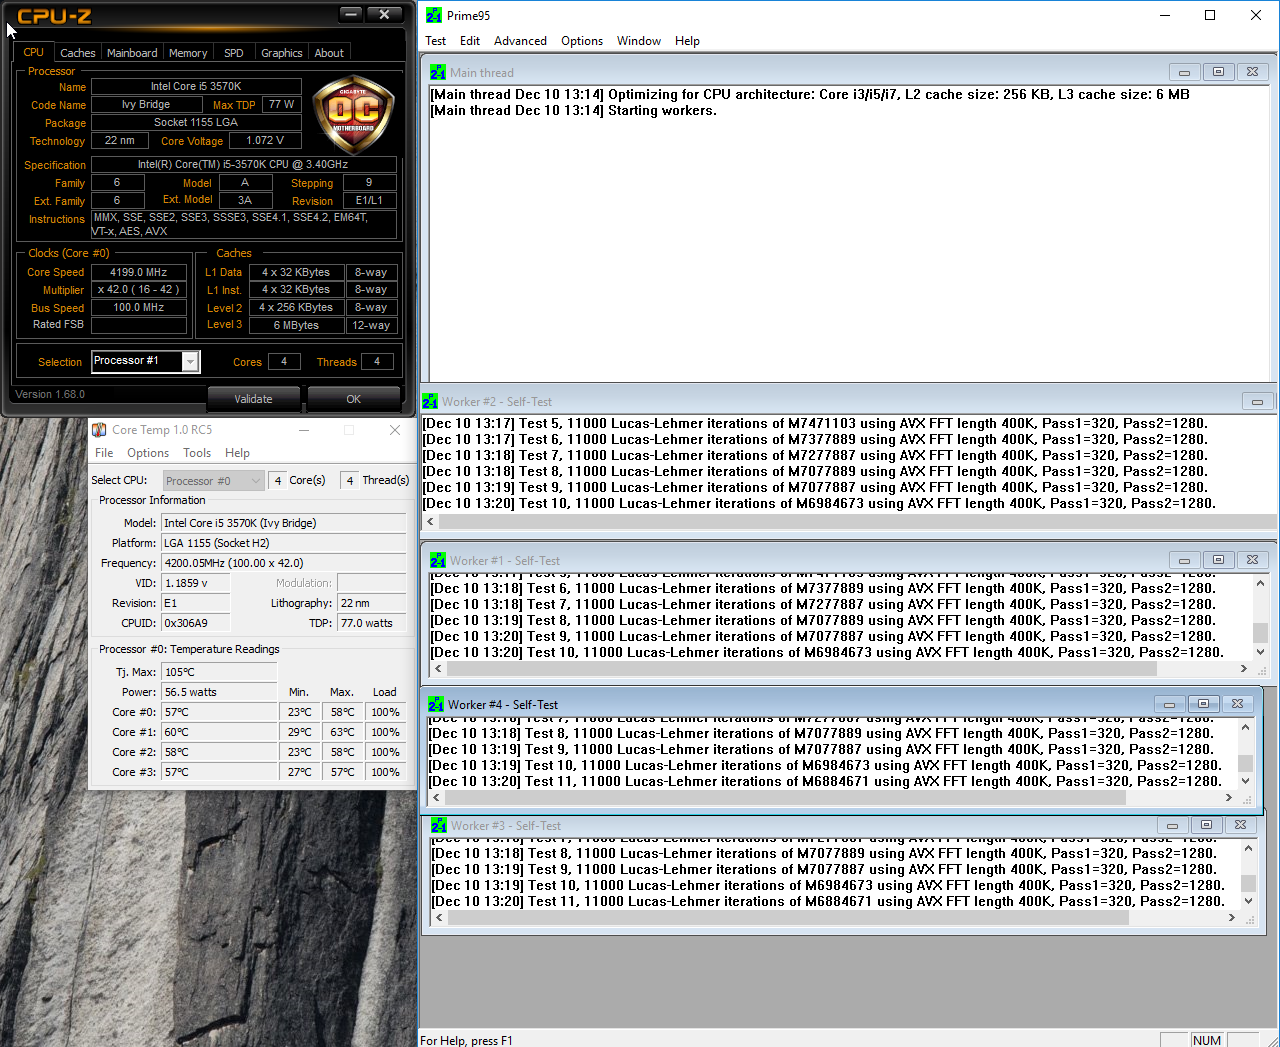Close the Worker #3 child window
The width and height of the screenshot is (1280, 1047).
(x=1240, y=825)
